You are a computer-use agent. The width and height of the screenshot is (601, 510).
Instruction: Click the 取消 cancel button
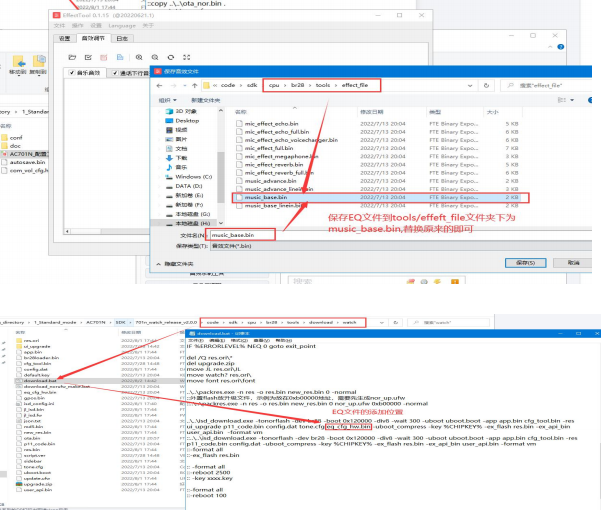(573, 263)
